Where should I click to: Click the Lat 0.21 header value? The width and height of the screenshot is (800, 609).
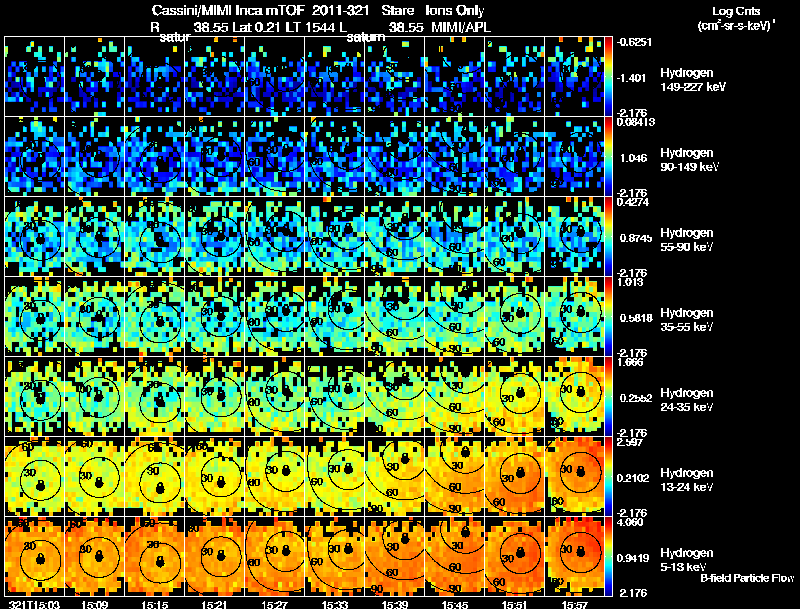[256, 28]
